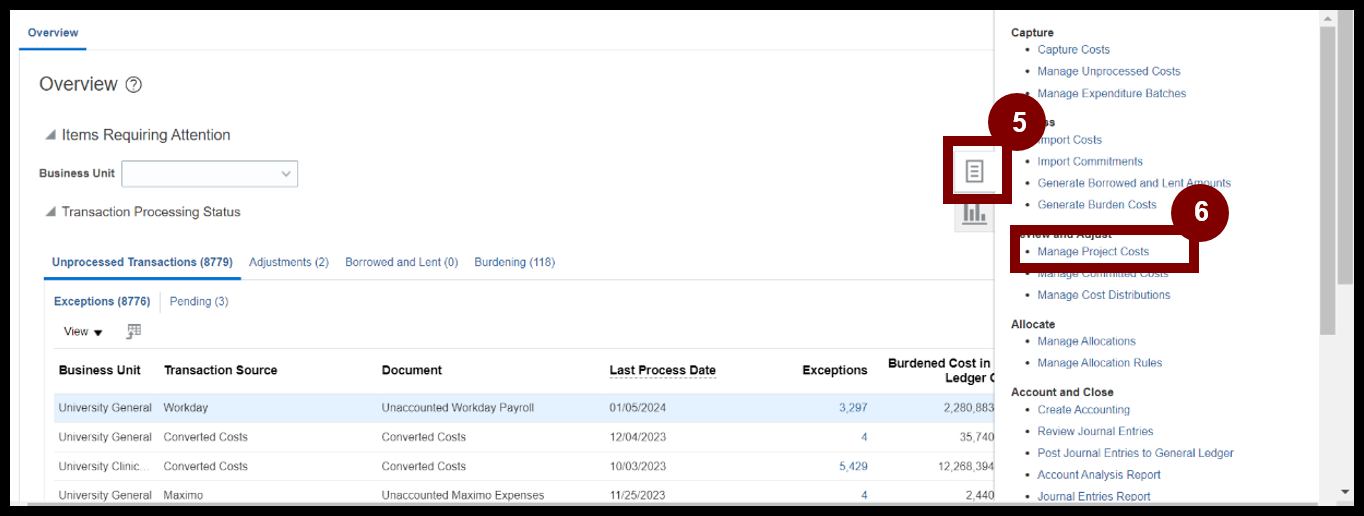Open Post Journal Entries to General Ledger link
1364x516 pixels.
coord(1136,453)
